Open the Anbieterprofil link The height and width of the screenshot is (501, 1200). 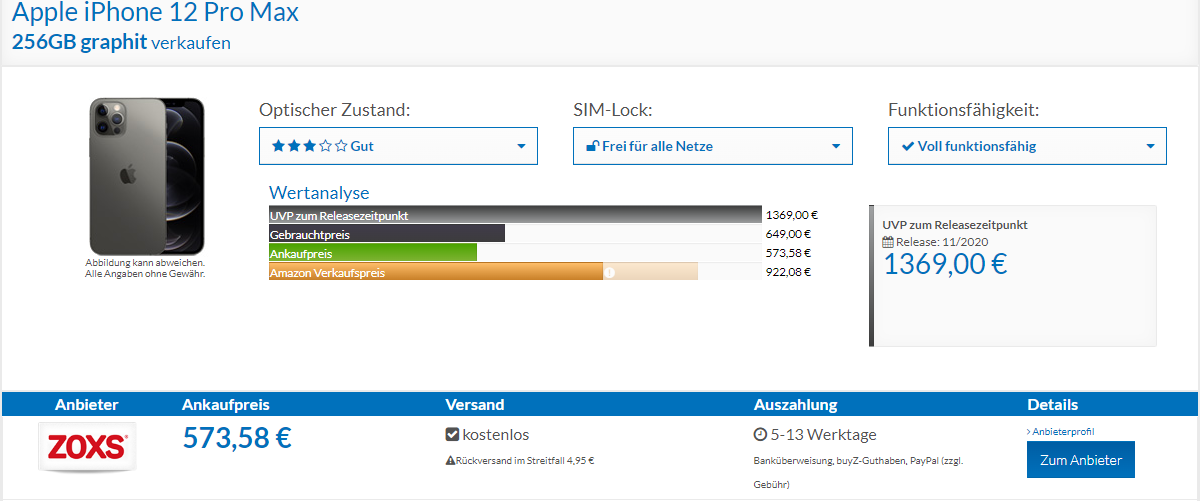(x=1061, y=431)
